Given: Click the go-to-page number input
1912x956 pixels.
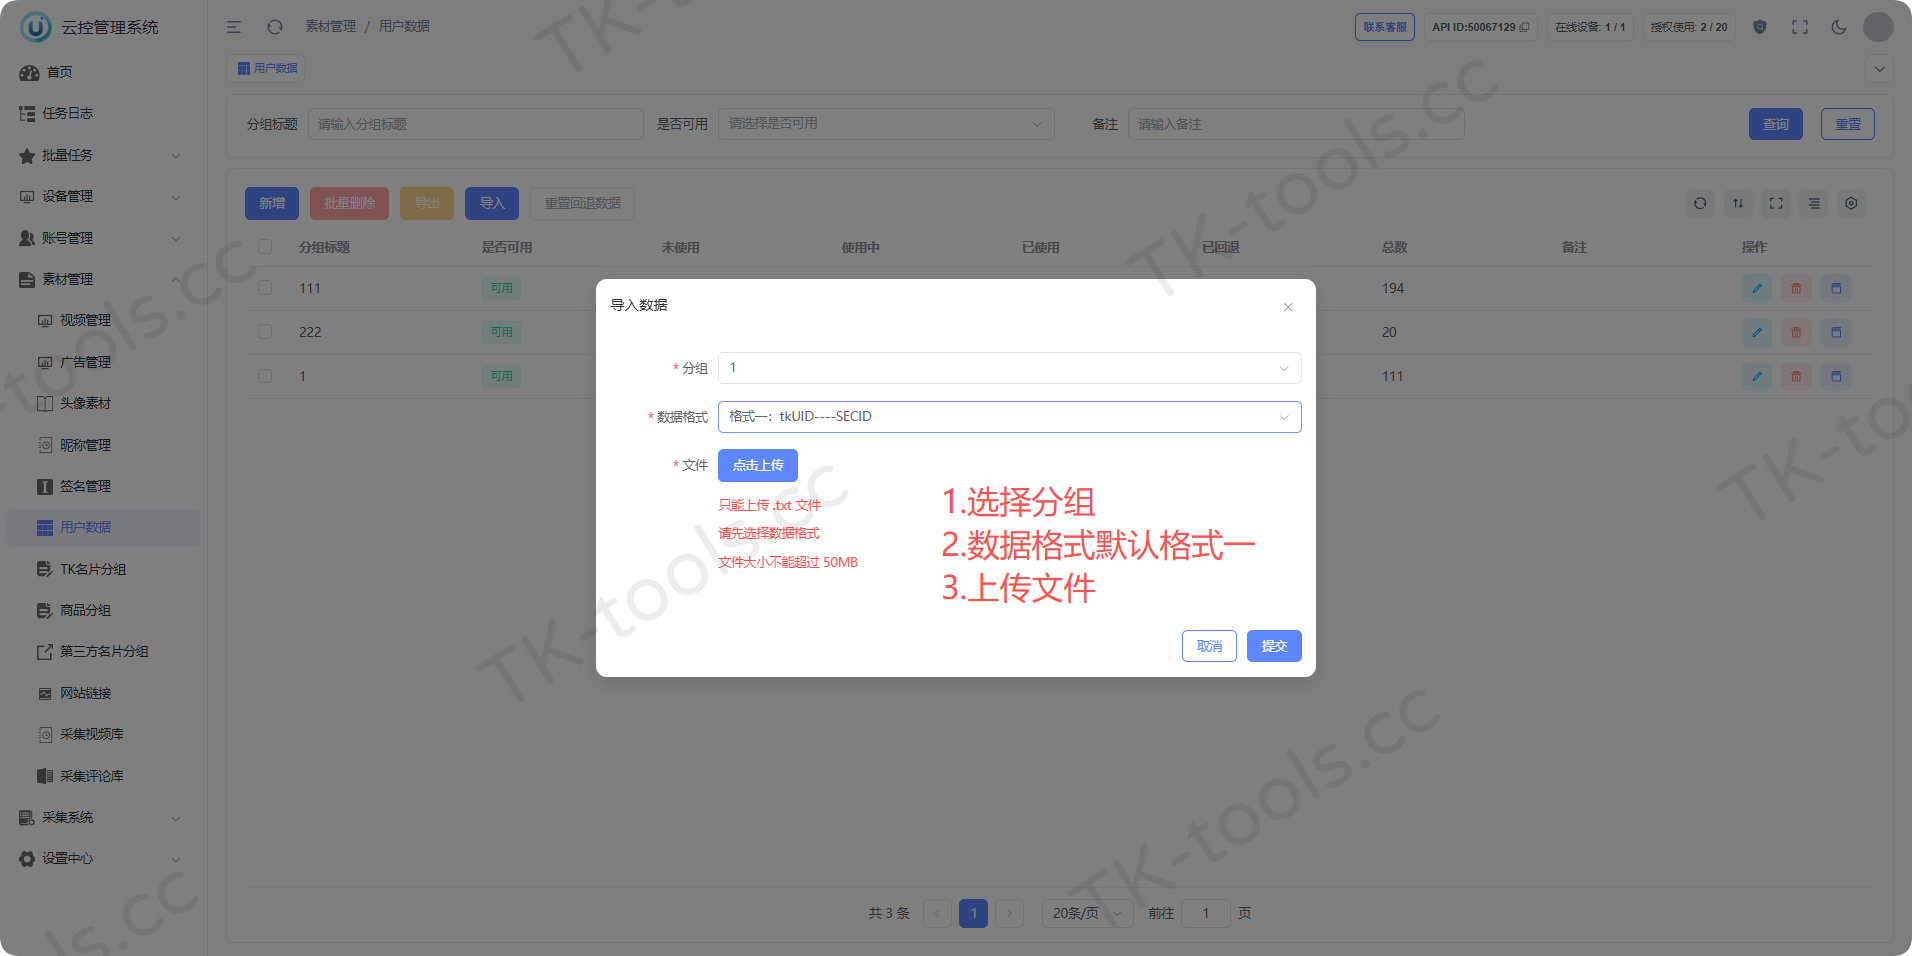Looking at the screenshot, I should (x=1206, y=913).
